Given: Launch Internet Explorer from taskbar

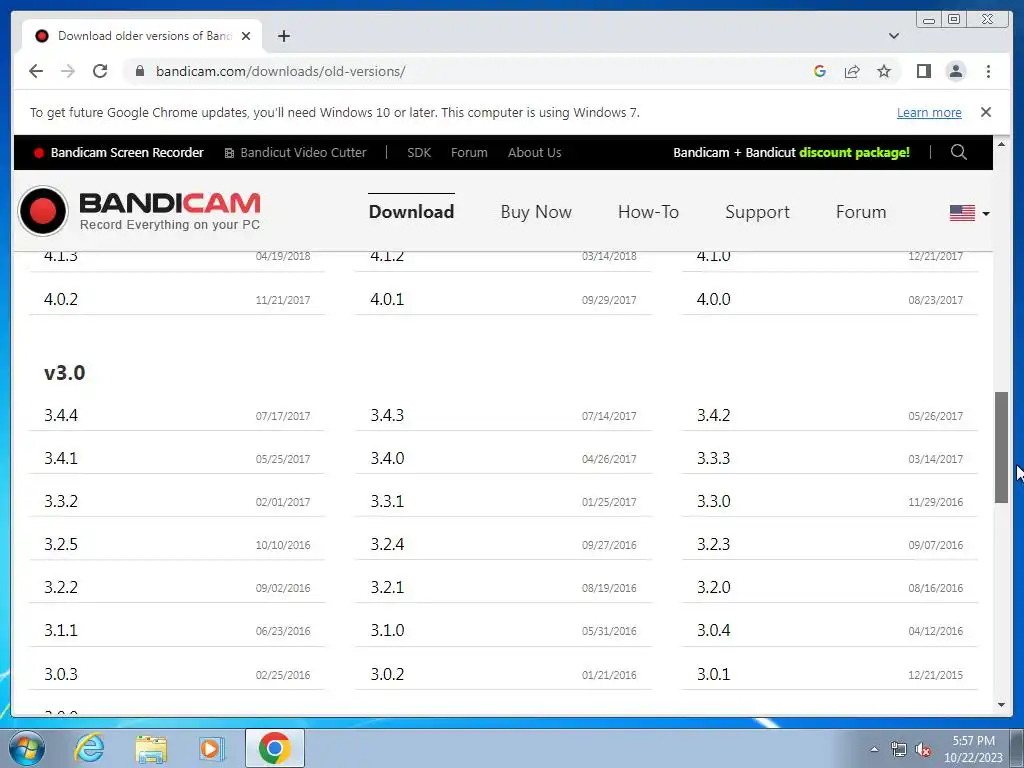Looking at the screenshot, I should coord(89,748).
